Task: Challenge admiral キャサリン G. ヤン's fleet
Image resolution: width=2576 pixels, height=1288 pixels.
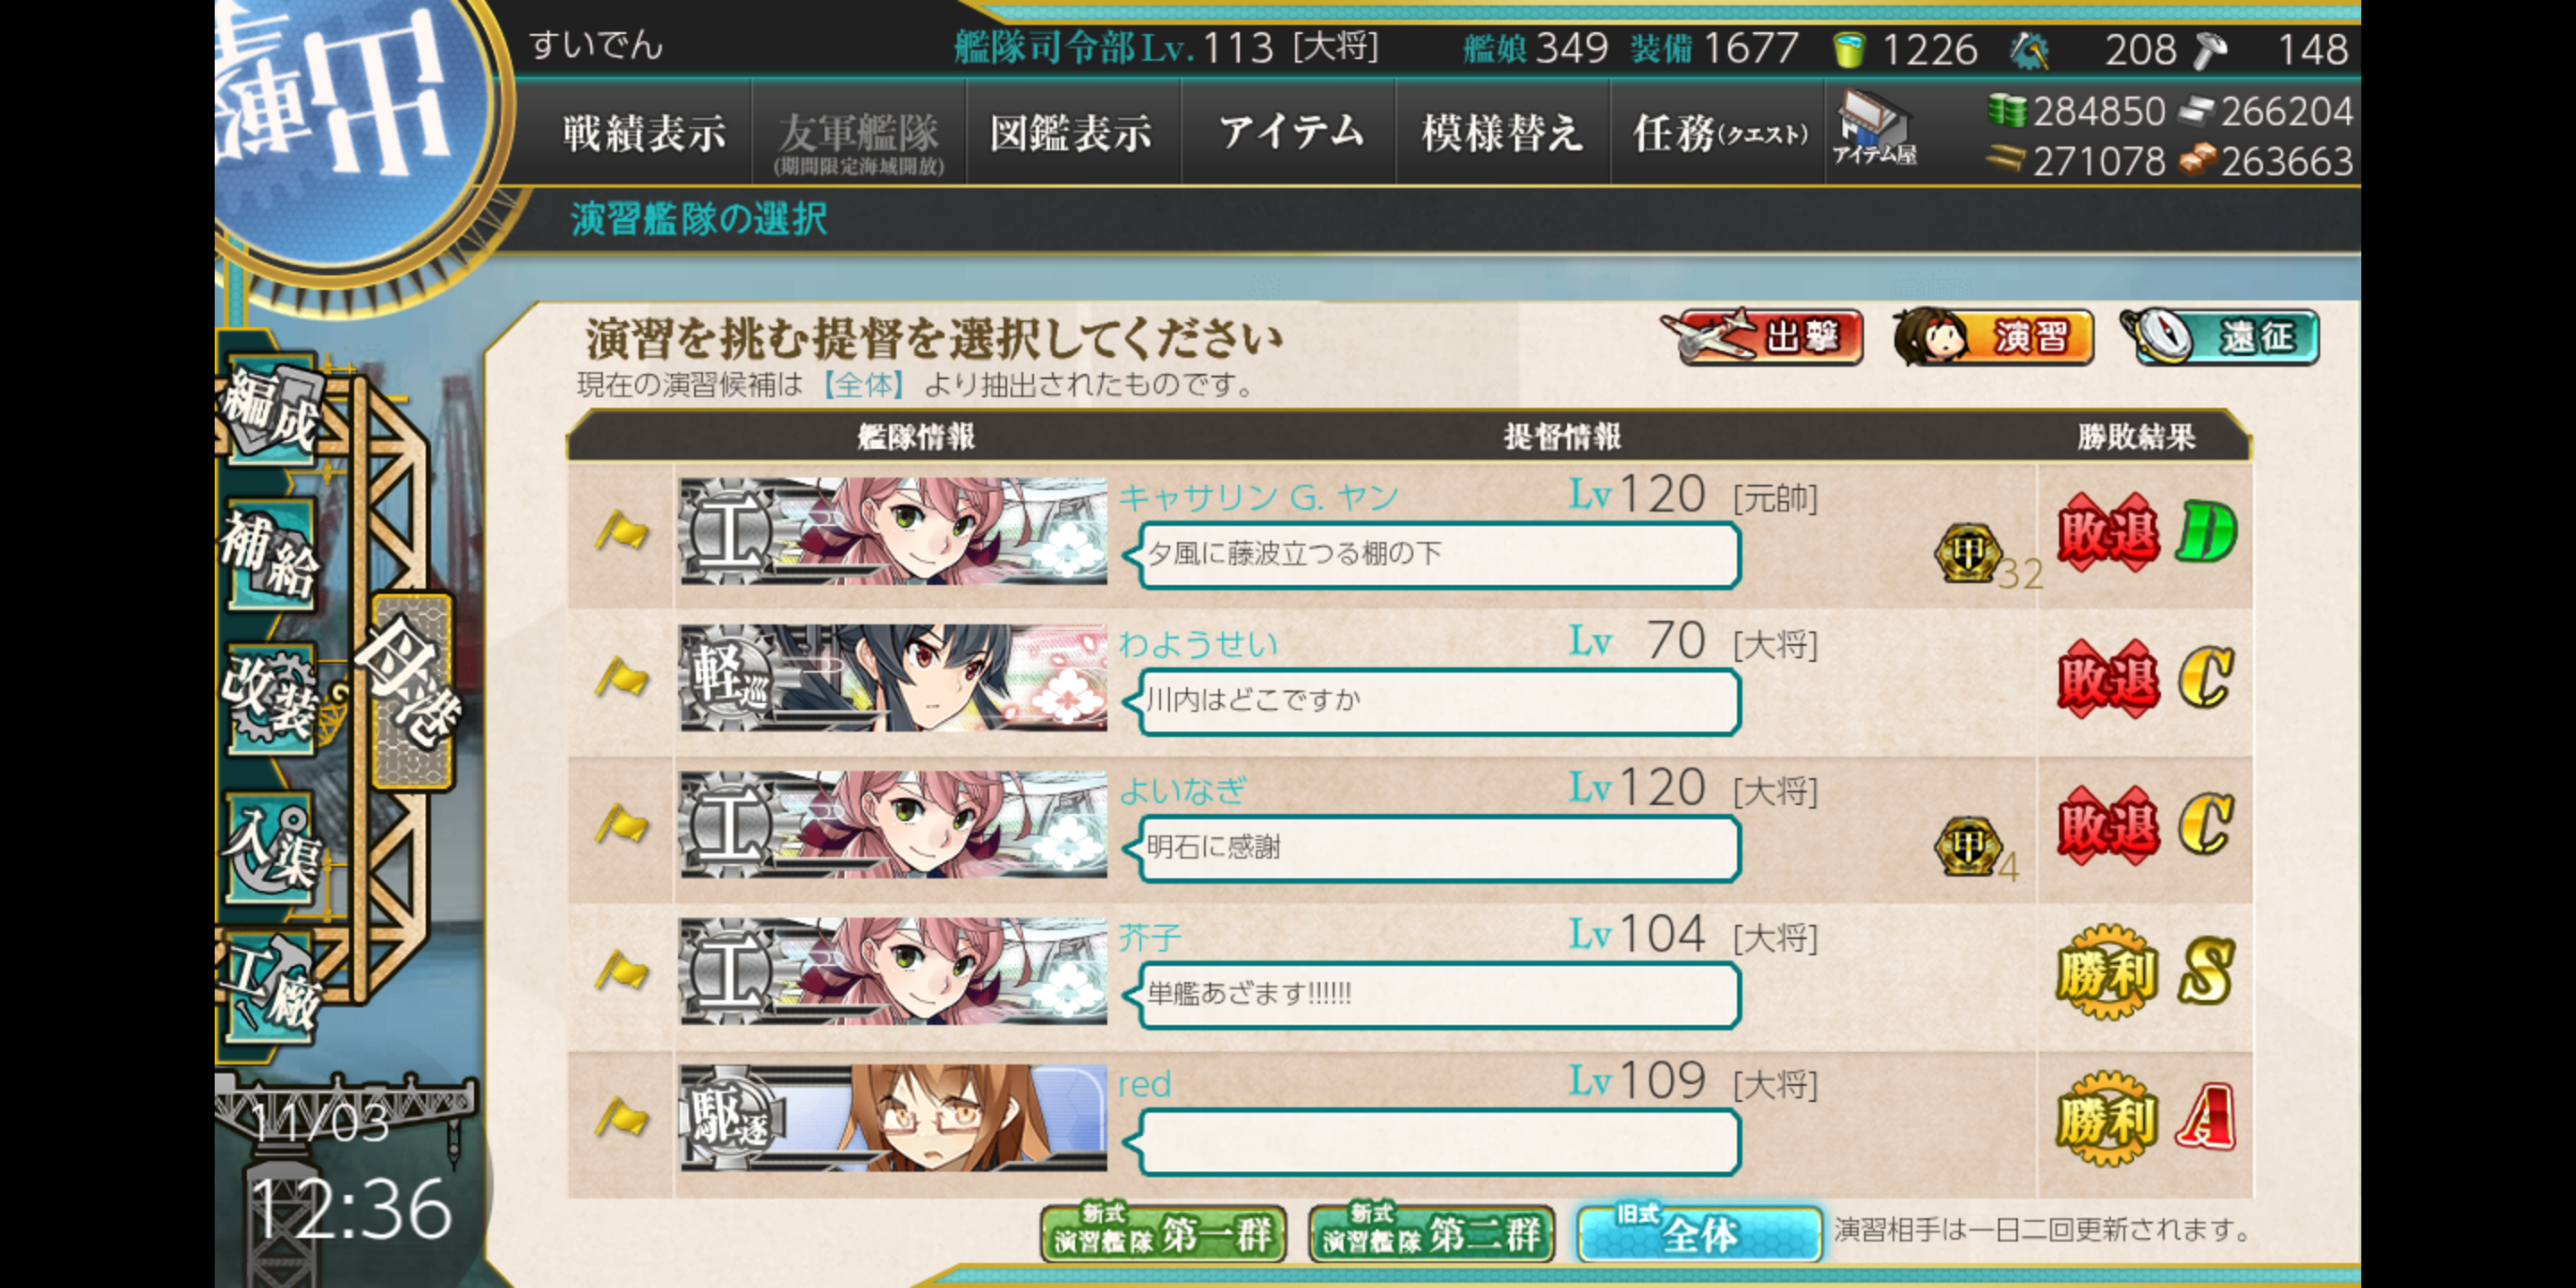Action: pos(1410,534)
